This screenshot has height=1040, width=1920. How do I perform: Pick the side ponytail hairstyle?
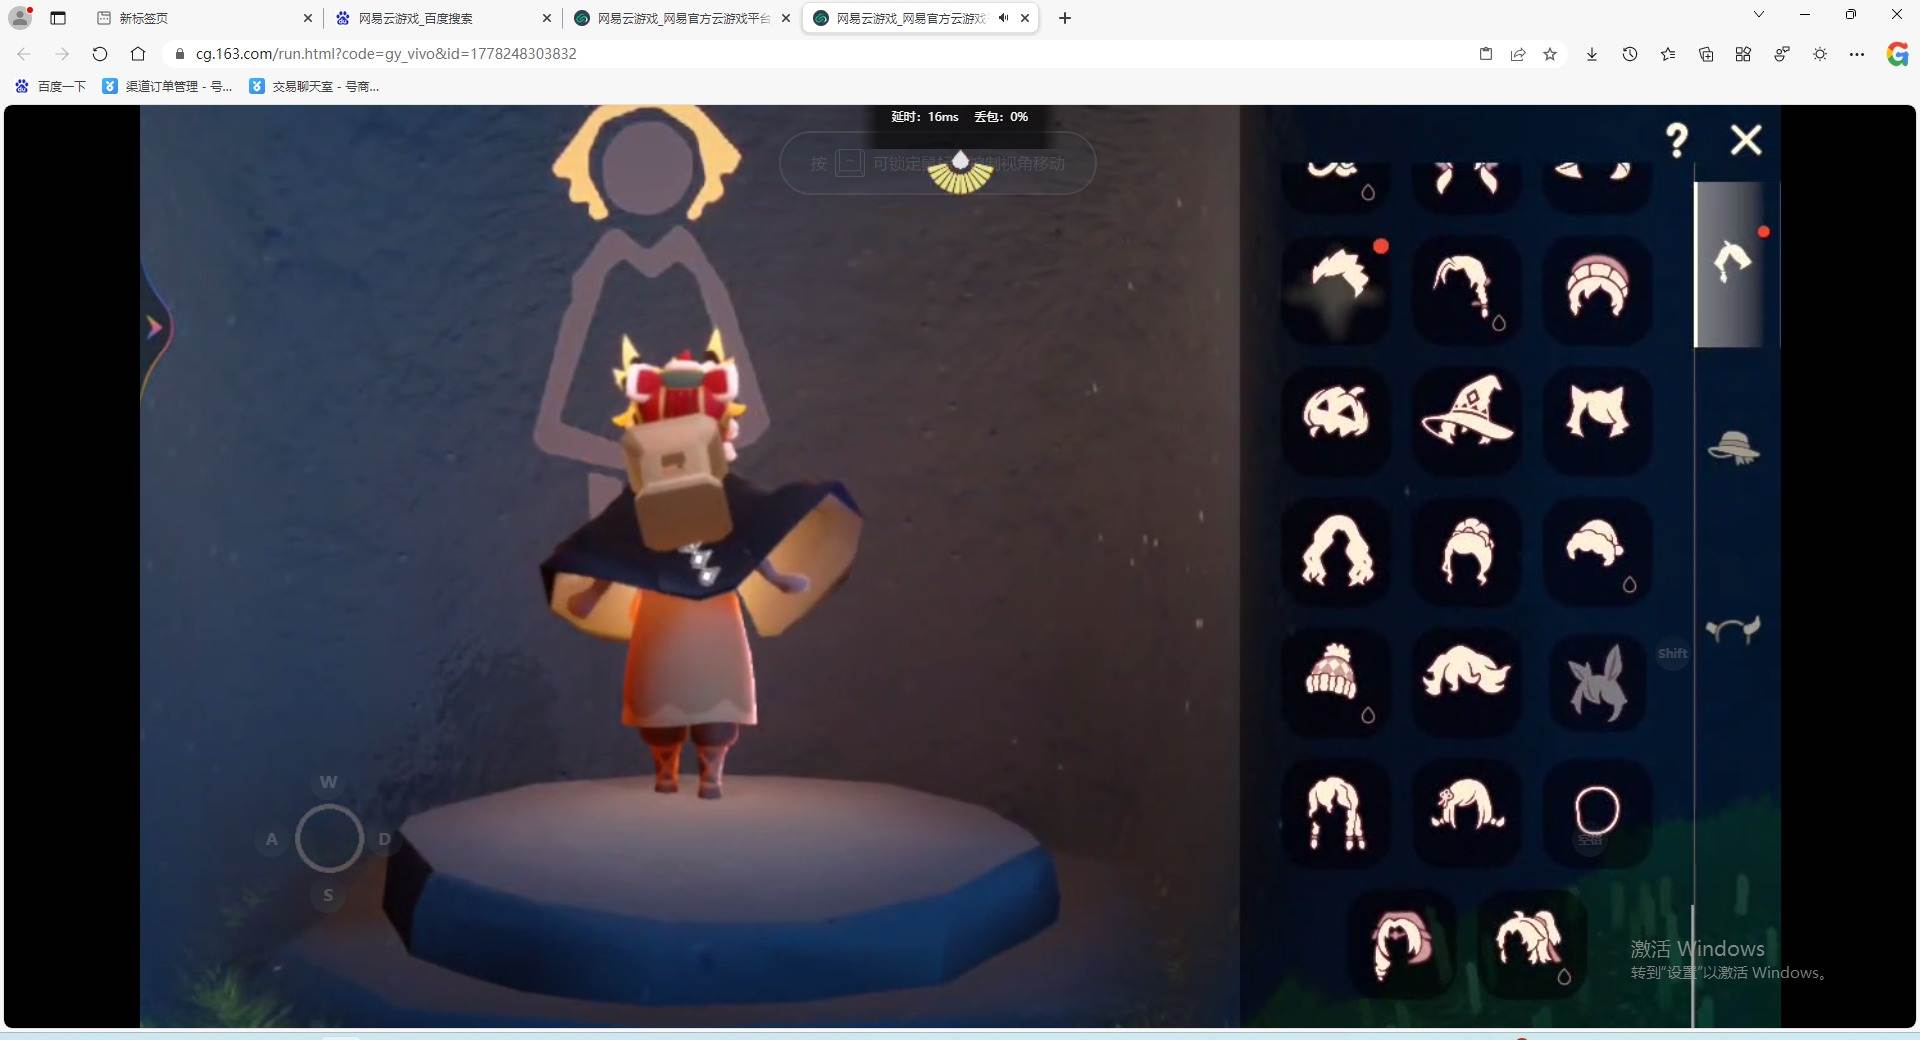tap(1467, 811)
